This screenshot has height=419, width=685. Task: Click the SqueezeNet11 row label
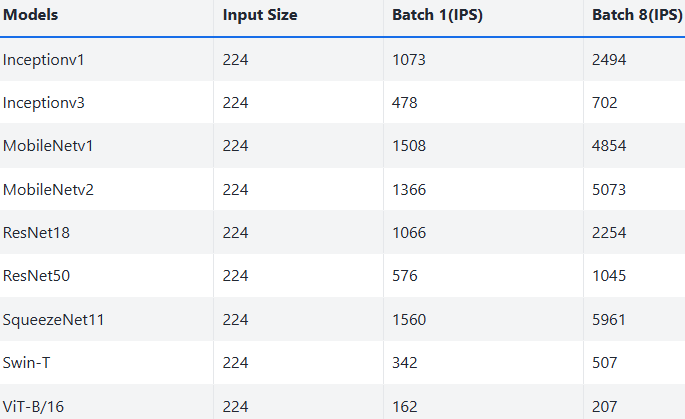pos(53,320)
